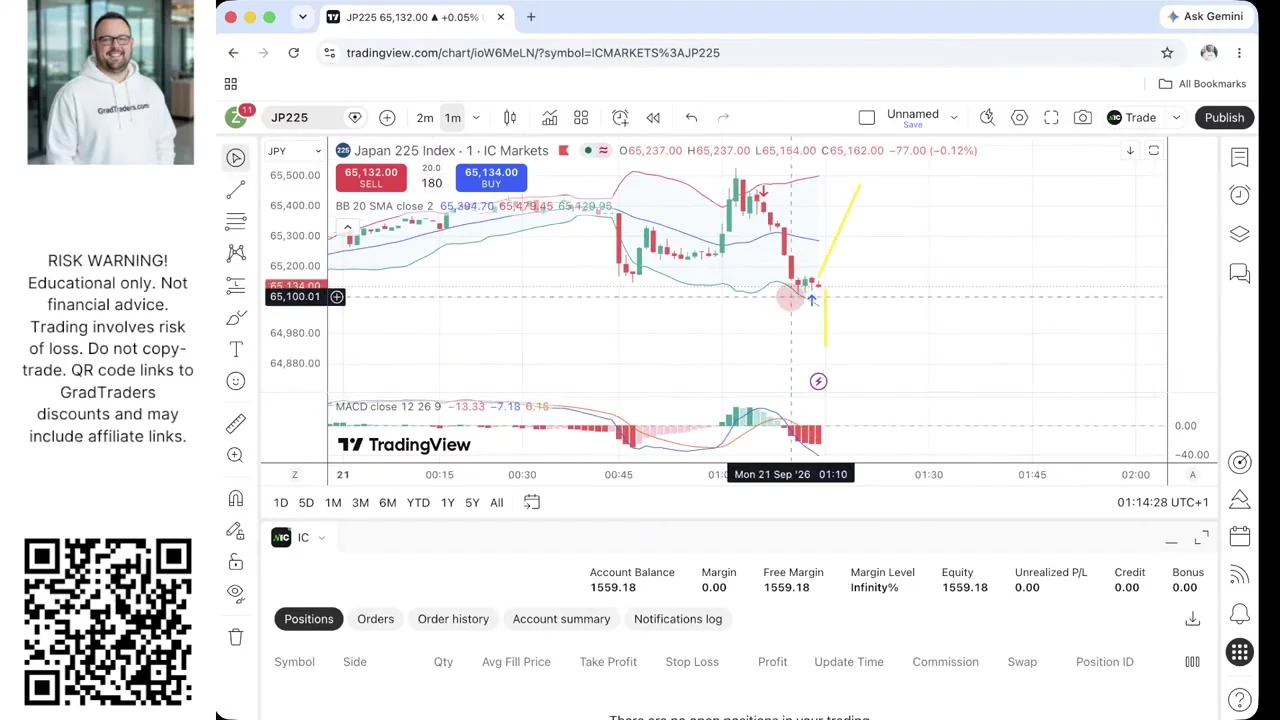Click the blue BUY 65,134.00 button
The image size is (1280, 720).
click(x=491, y=177)
